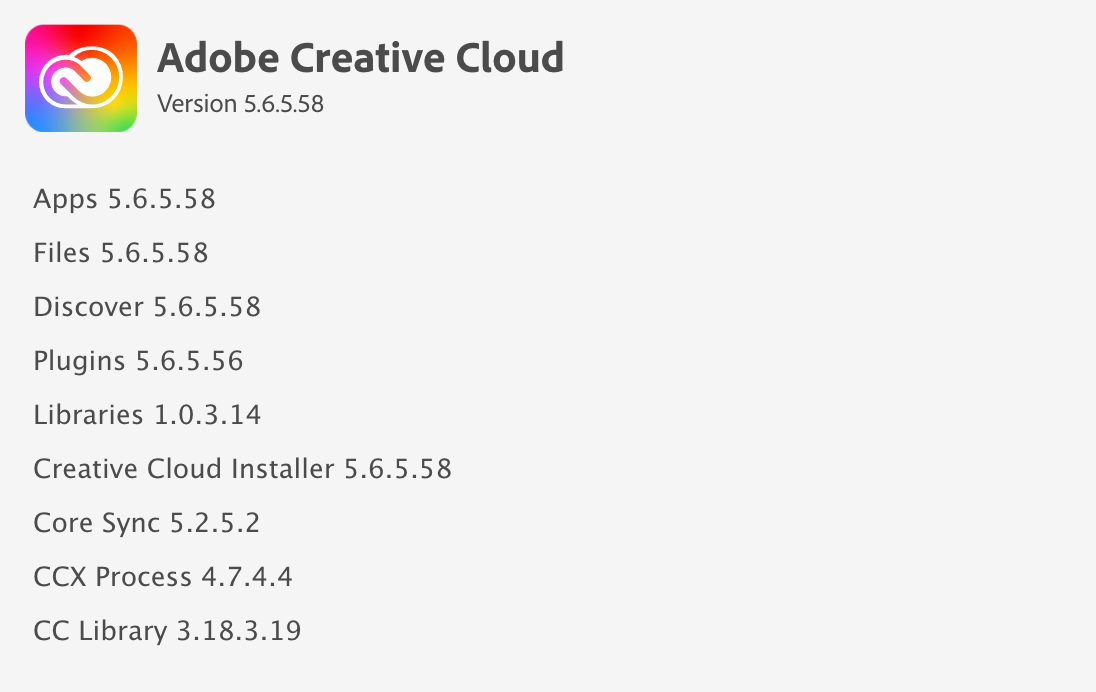1096x692 pixels.
Task: Click the "Adobe Creative Cloud" heading text
Action: tap(360, 58)
